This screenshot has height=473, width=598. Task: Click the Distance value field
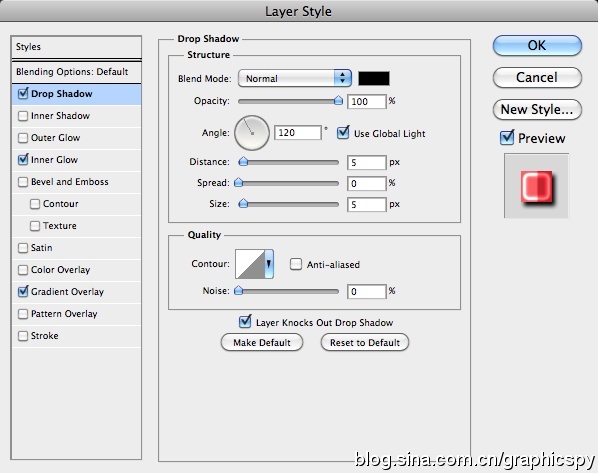pos(367,162)
